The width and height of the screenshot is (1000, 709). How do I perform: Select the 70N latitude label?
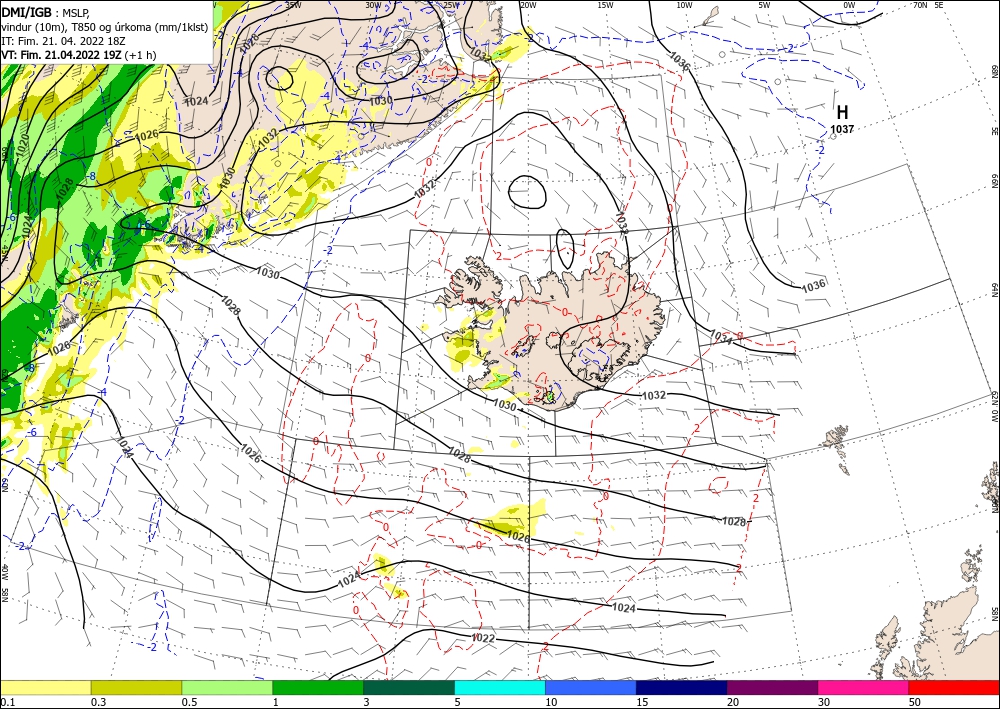920,5
